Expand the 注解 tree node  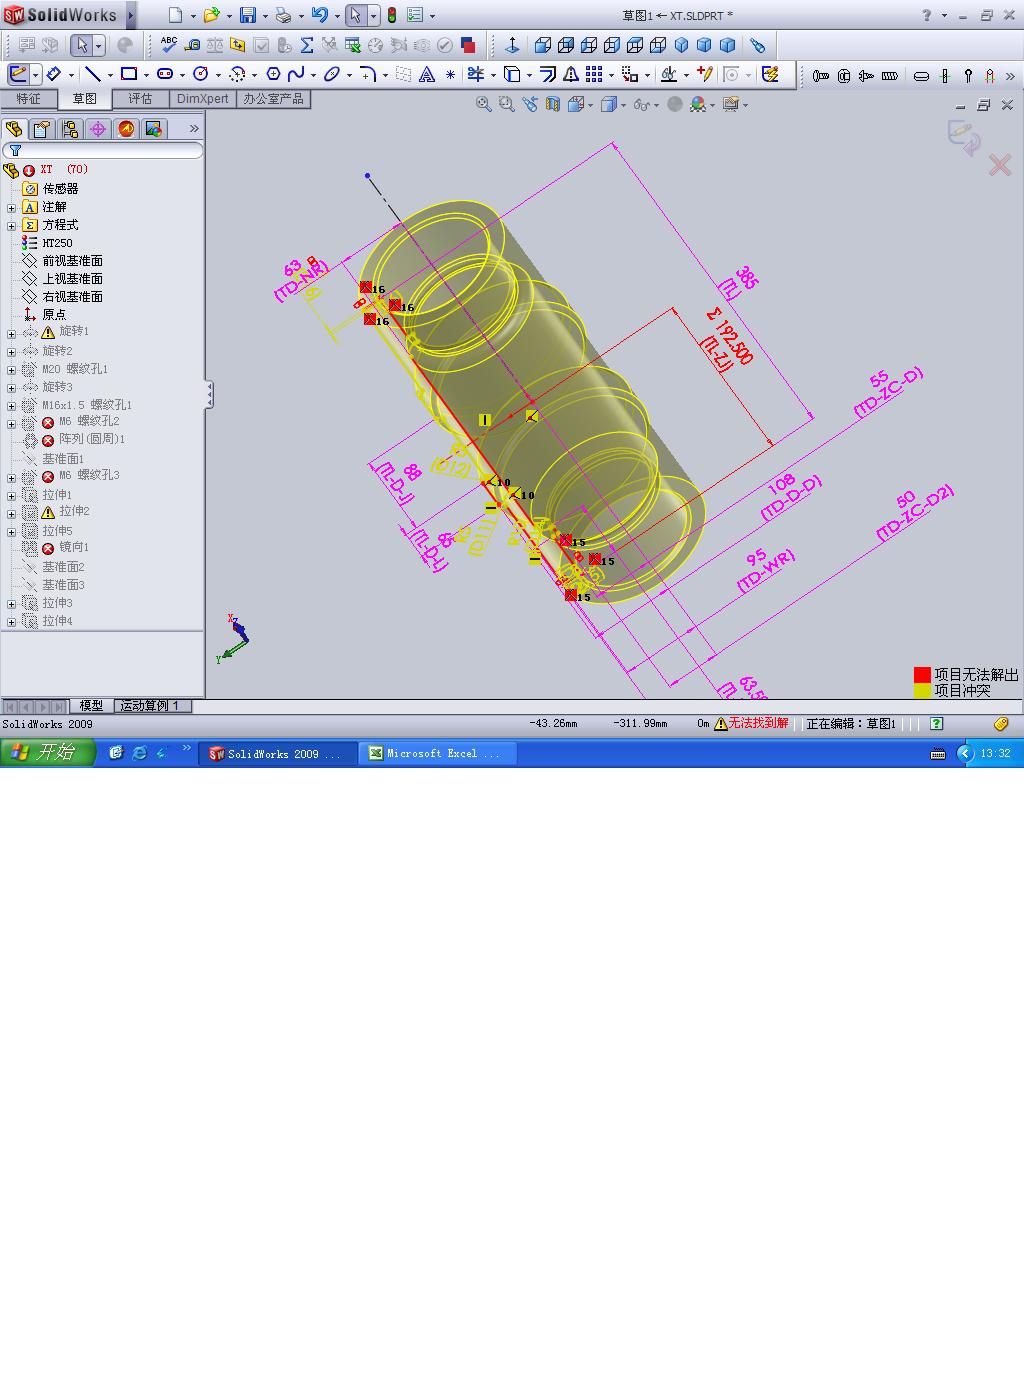pyautogui.click(x=12, y=208)
